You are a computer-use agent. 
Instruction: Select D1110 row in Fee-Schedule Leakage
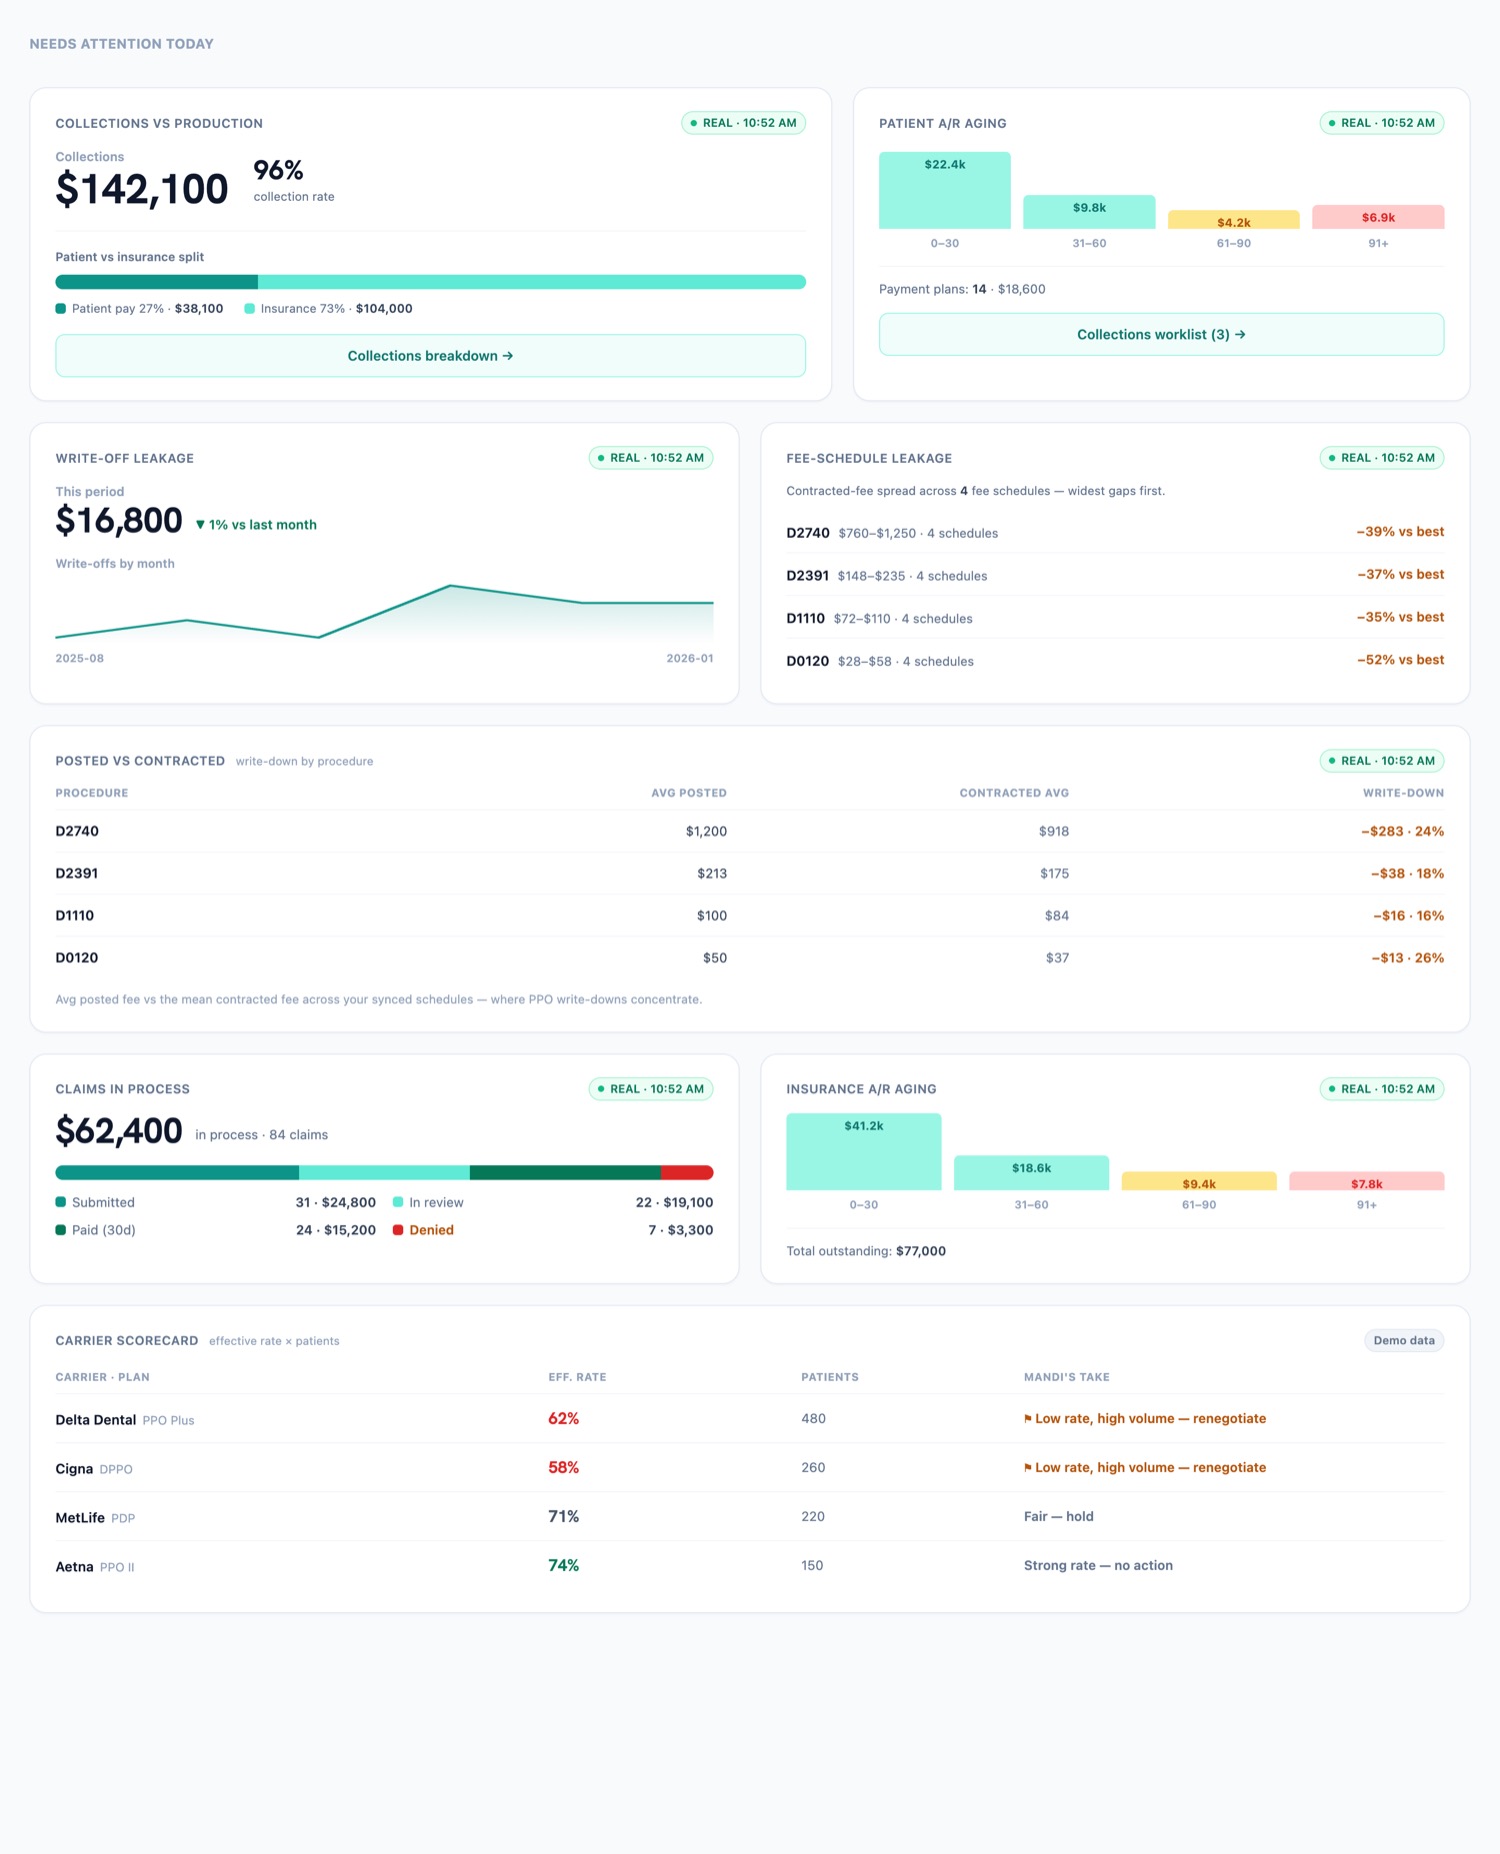pyautogui.click(x=1115, y=618)
